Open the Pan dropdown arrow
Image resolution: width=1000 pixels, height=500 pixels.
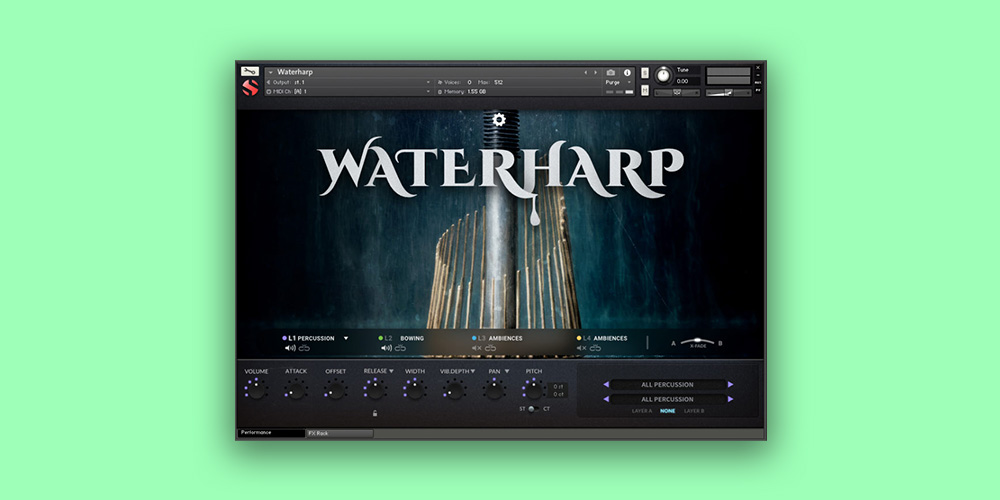coord(507,371)
